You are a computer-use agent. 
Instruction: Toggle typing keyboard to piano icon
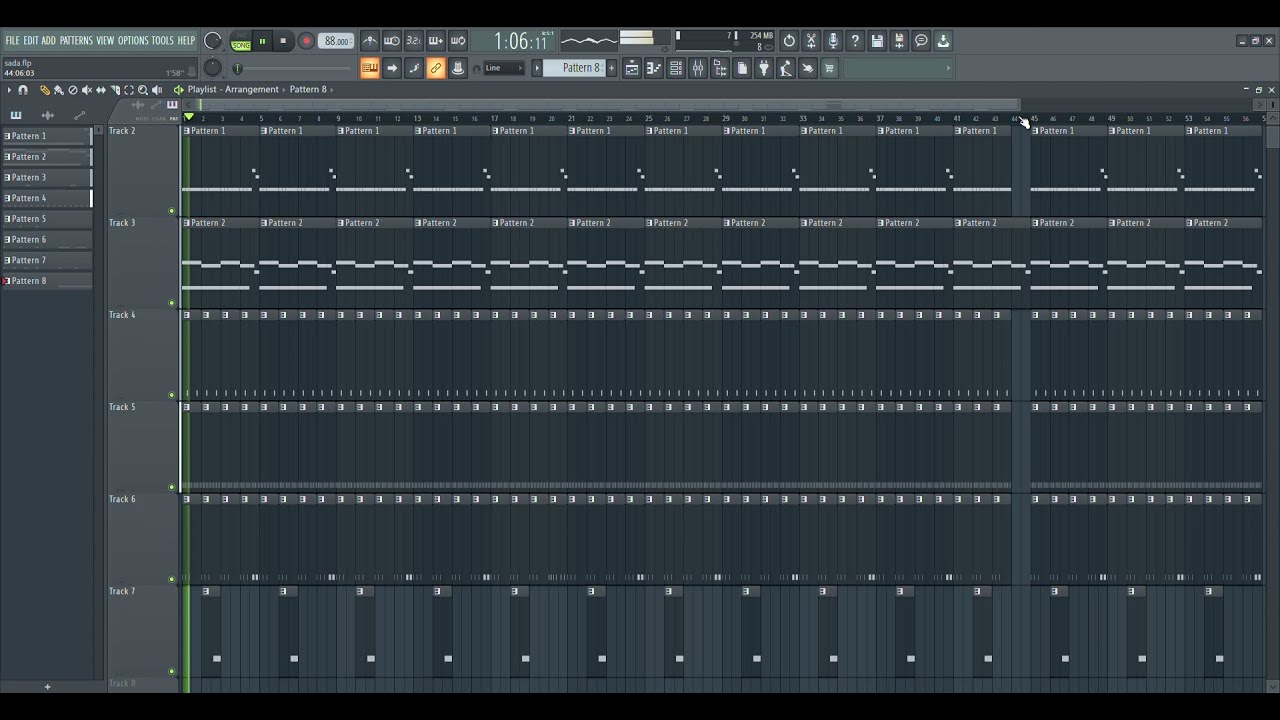click(x=370, y=68)
